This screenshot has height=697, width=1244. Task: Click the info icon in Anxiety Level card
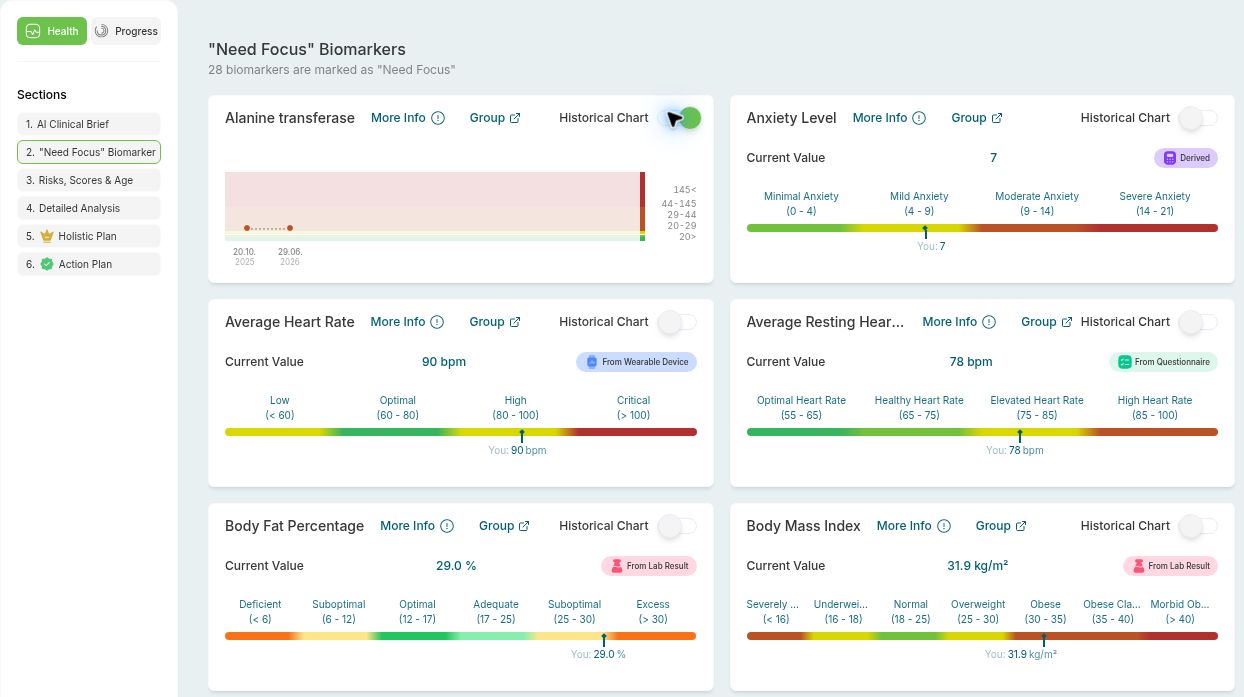(919, 118)
